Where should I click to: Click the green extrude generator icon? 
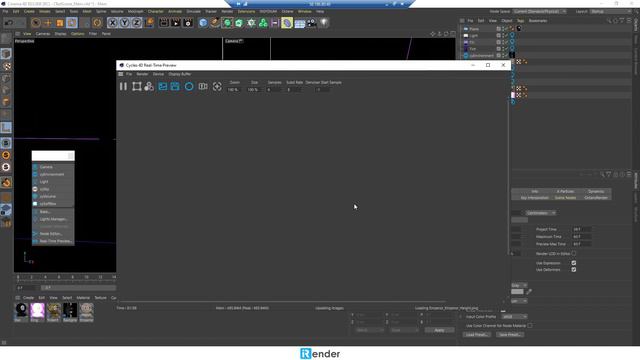(239, 23)
